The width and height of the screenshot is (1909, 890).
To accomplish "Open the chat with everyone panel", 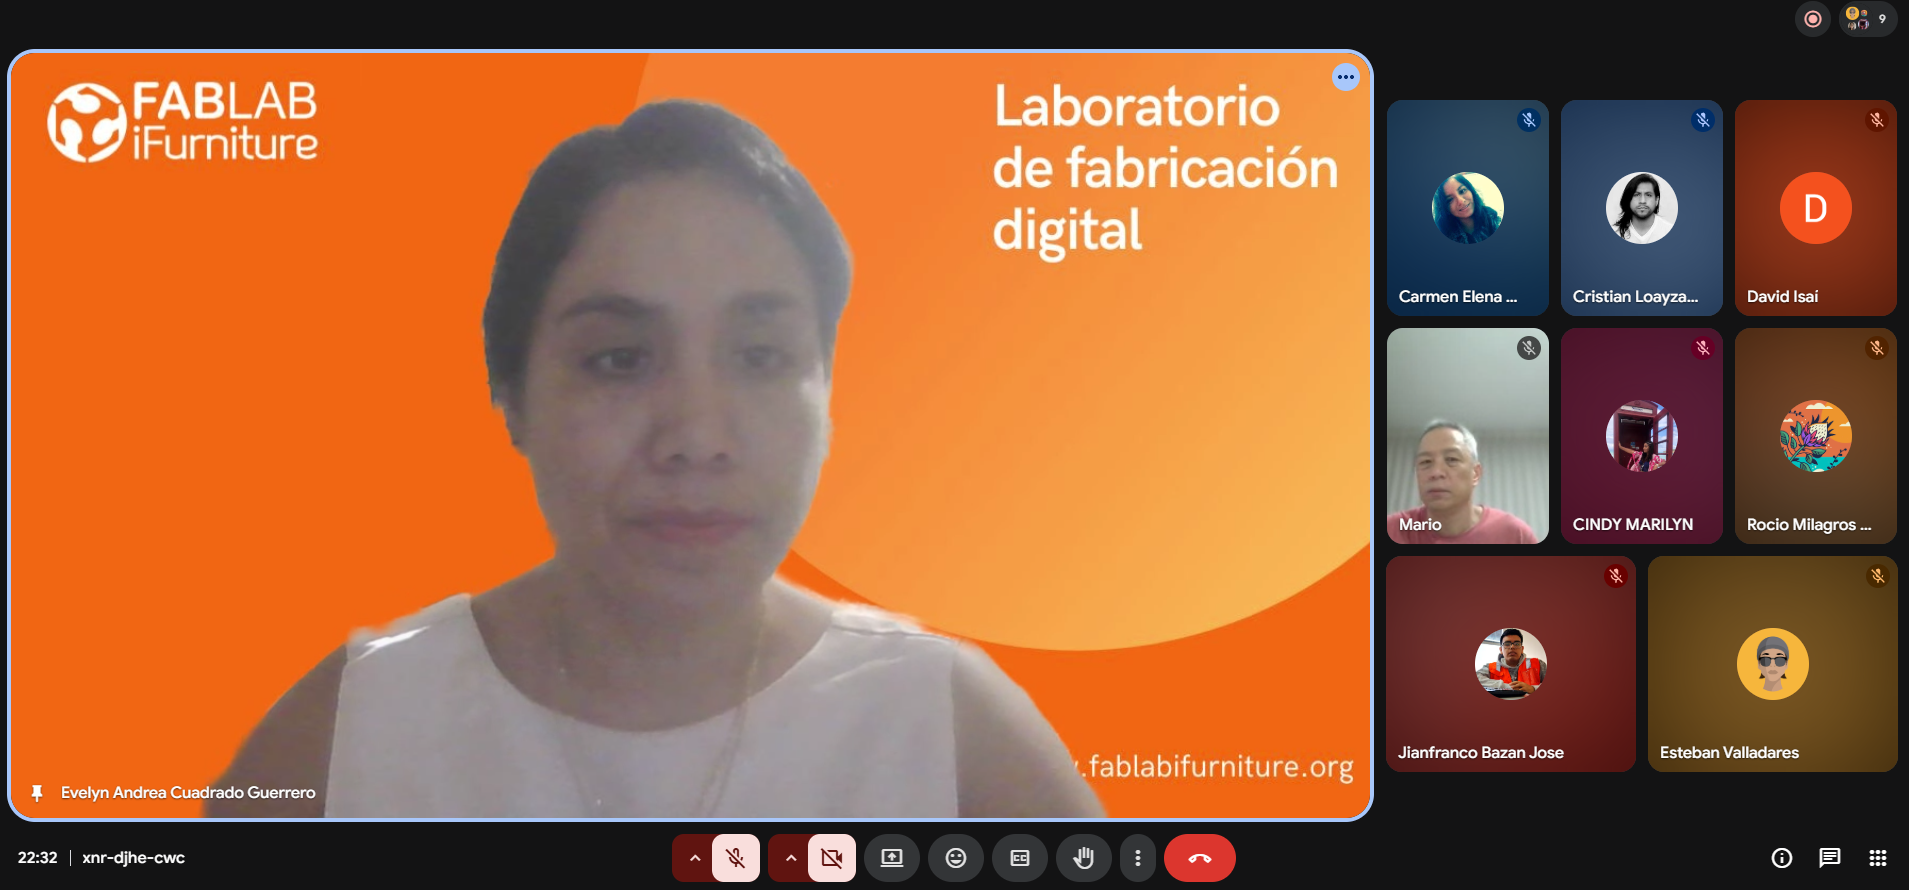I will pos(1830,858).
